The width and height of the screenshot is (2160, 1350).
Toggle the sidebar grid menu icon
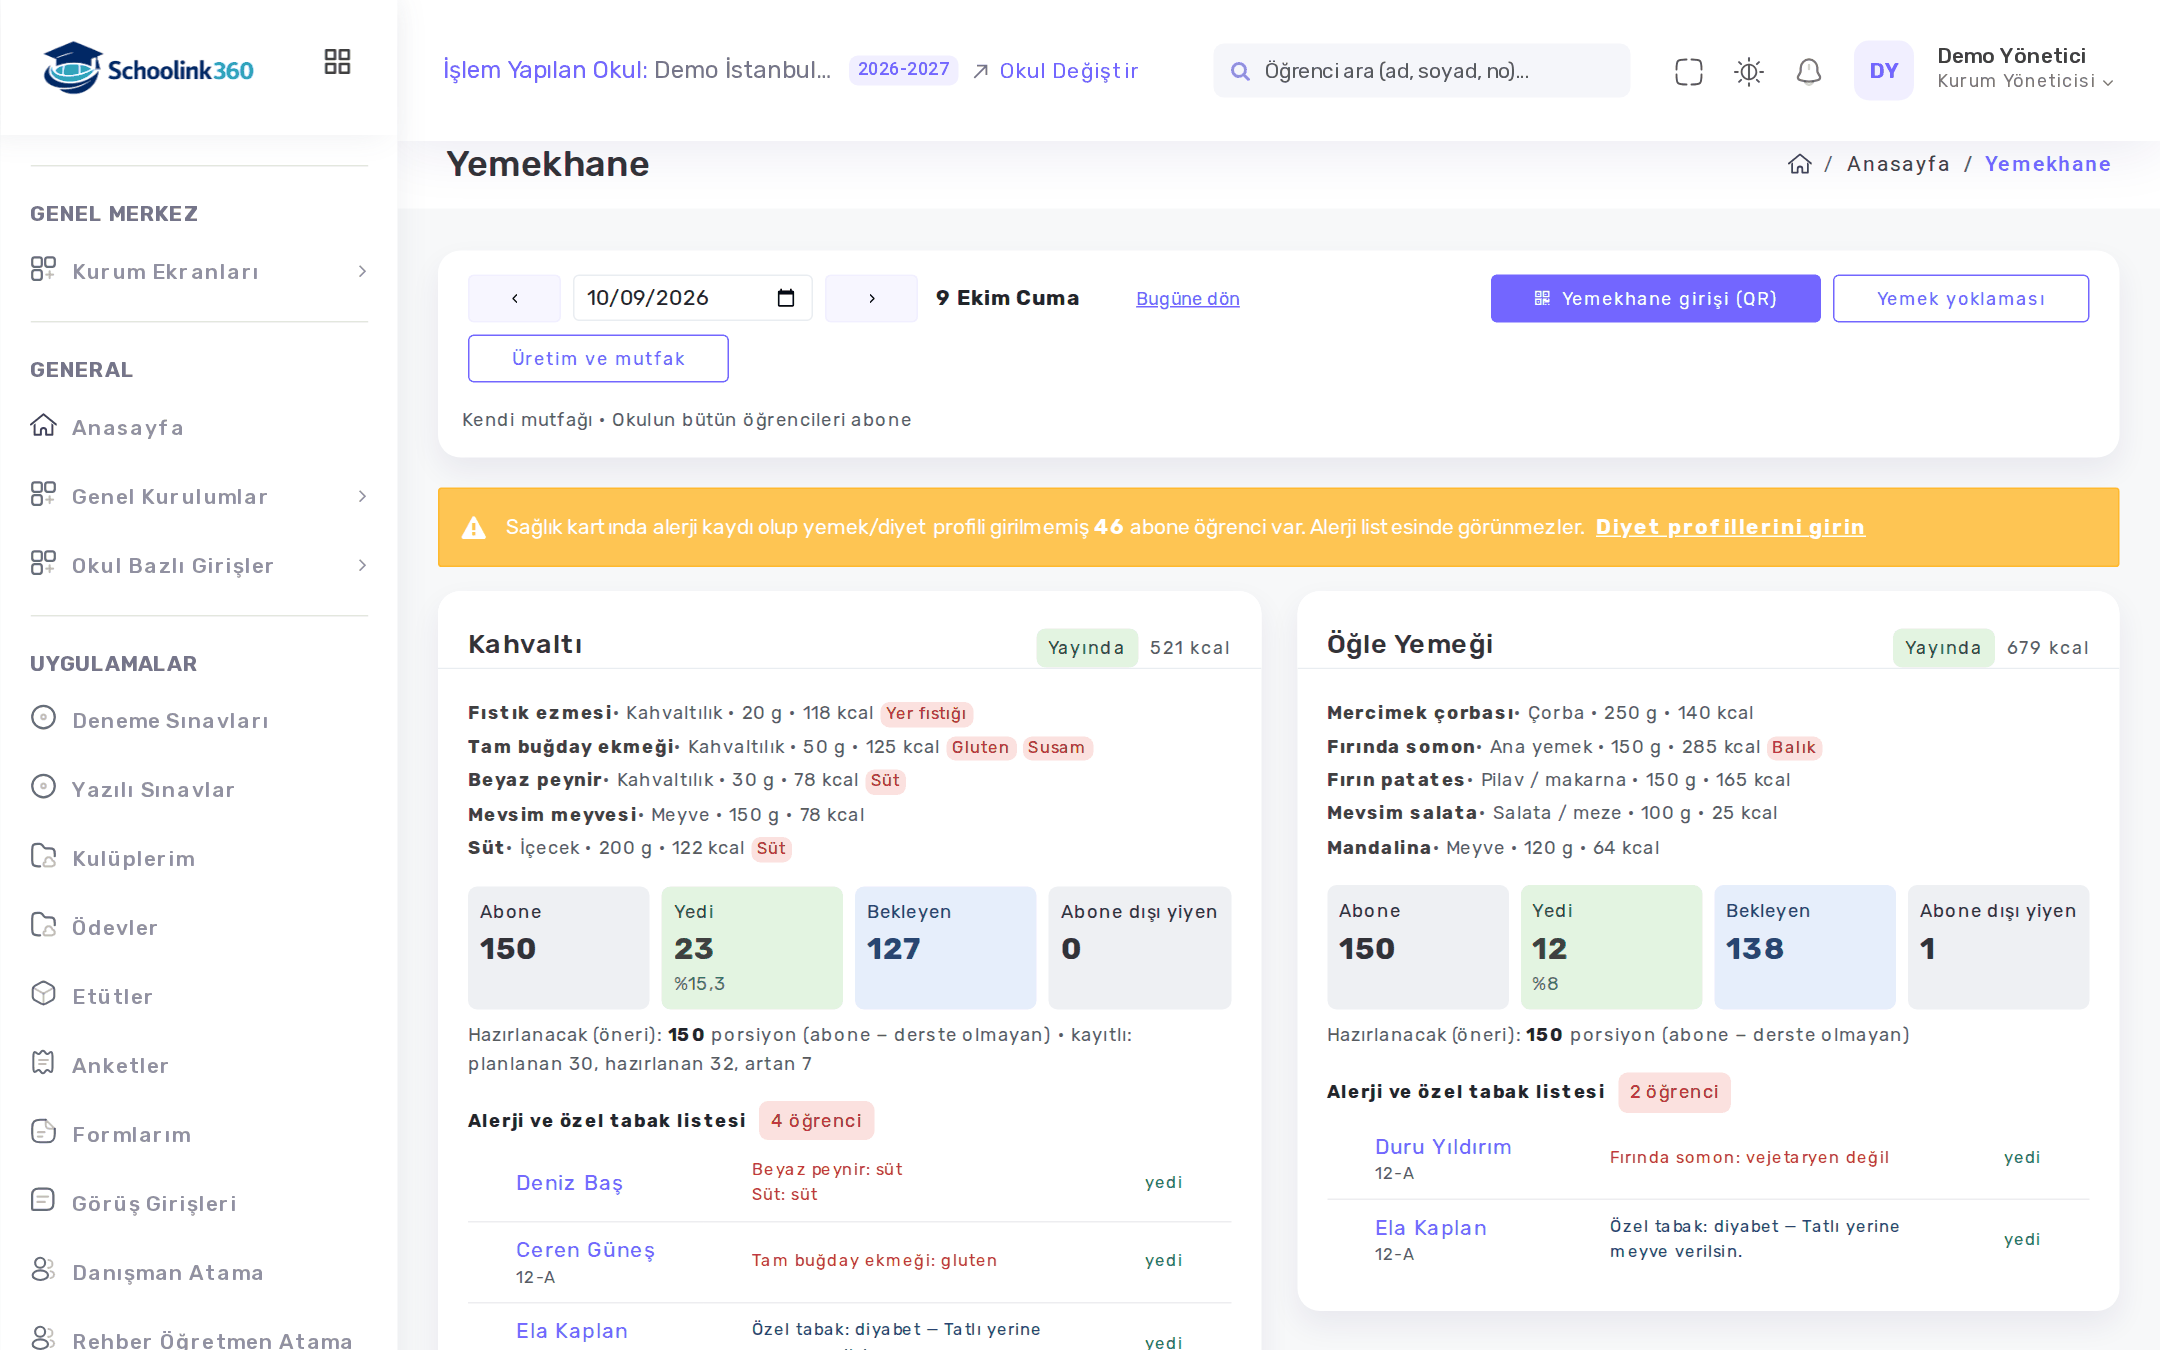tap(337, 62)
